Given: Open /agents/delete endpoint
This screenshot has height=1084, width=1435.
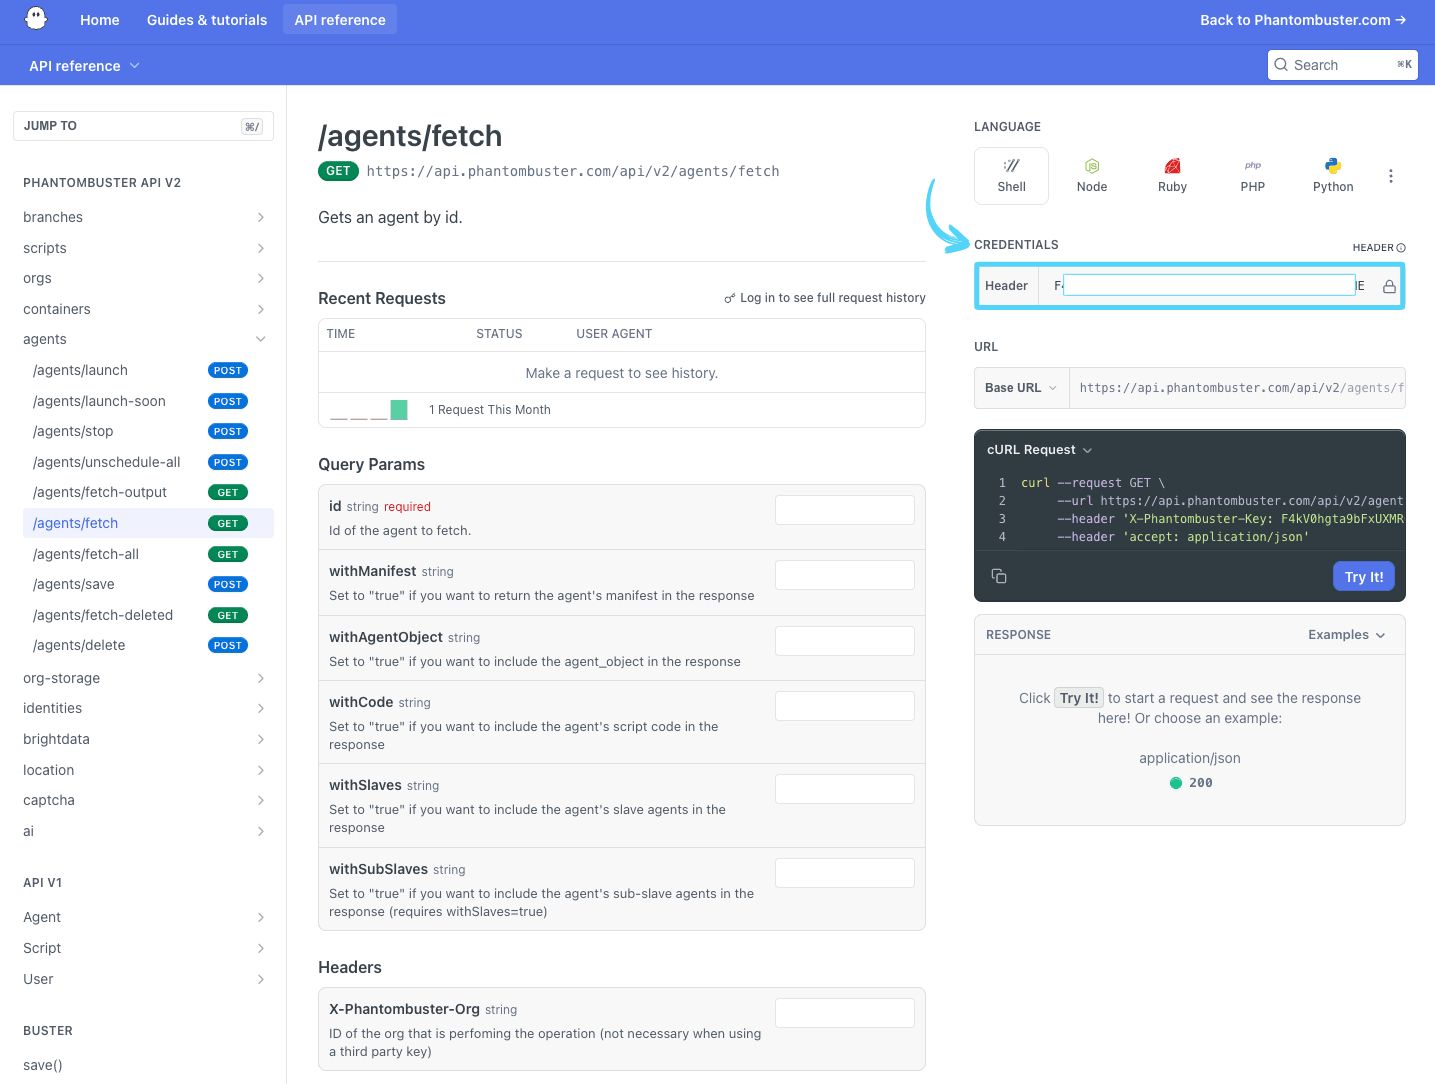Looking at the screenshot, I should [x=148, y=645].
